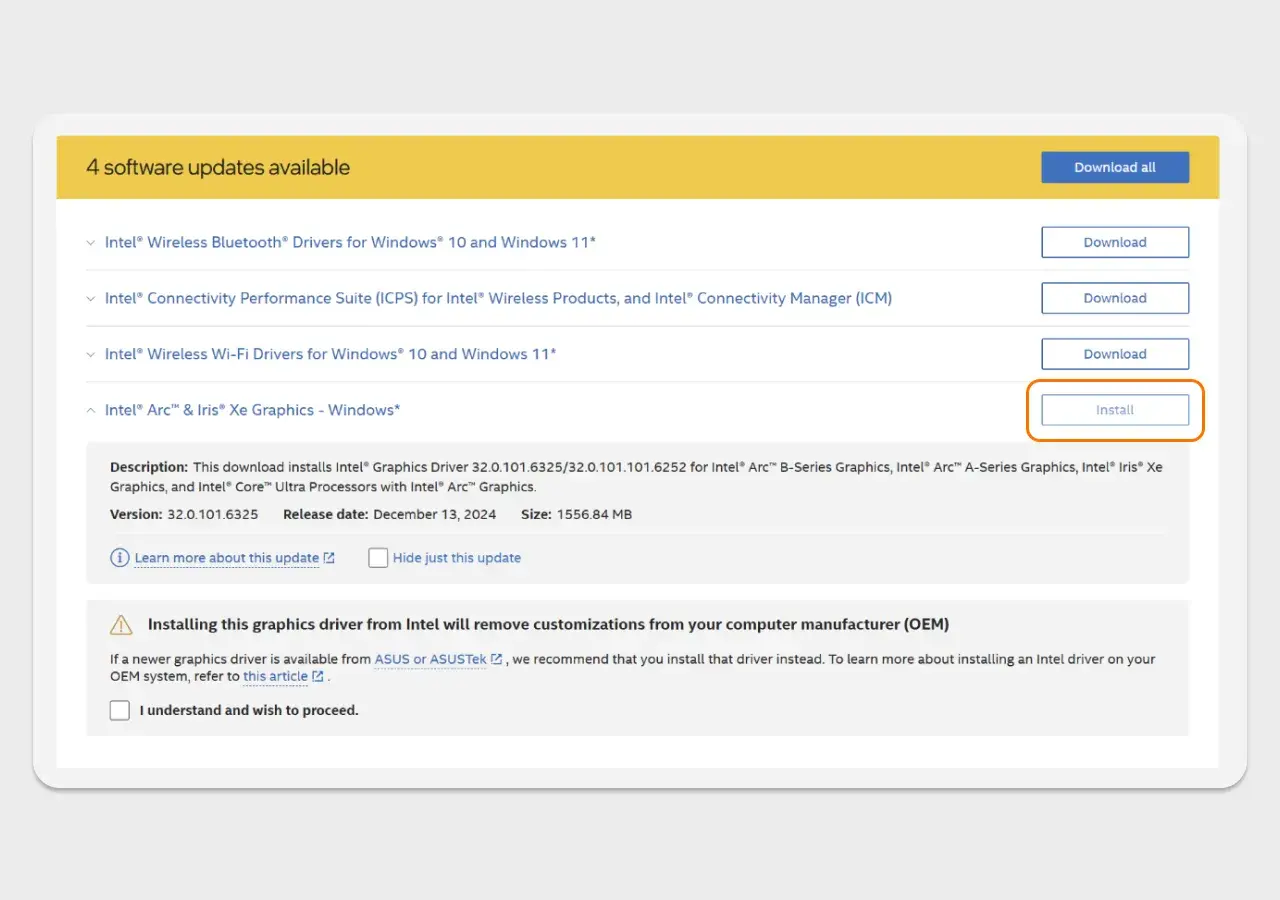This screenshot has height=900, width=1280.
Task: Click the Hide just this update label
Action: pyautogui.click(x=457, y=558)
